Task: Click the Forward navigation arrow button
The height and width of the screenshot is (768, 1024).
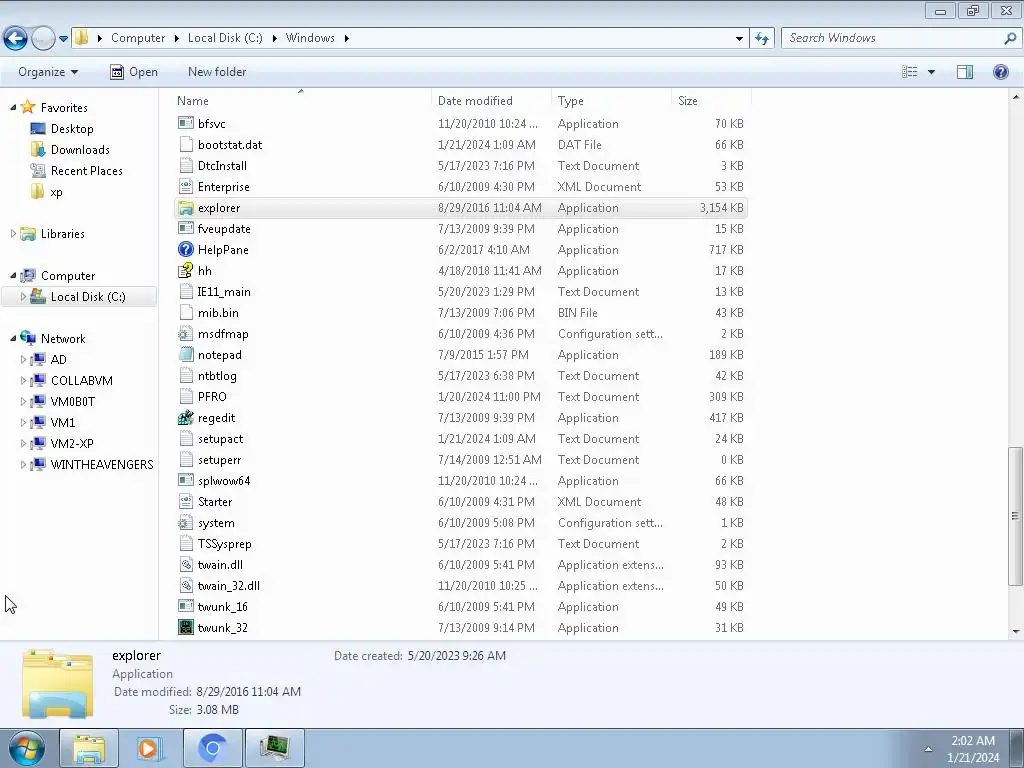Action: point(43,38)
